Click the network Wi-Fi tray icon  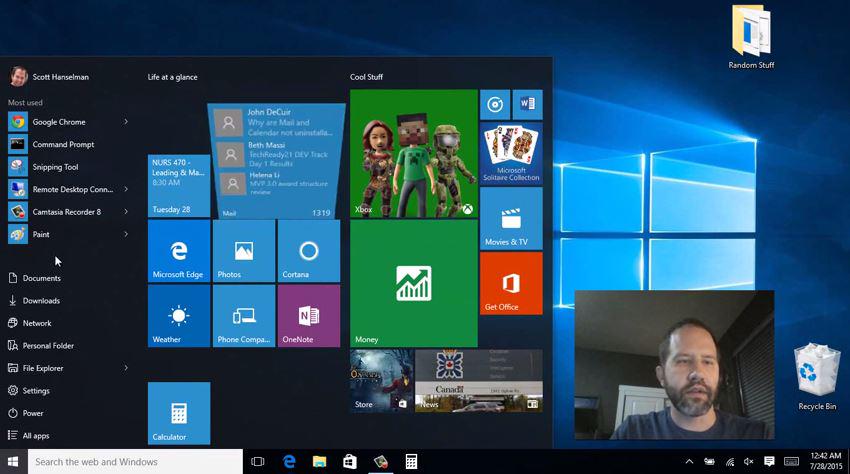tap(730, 462)
